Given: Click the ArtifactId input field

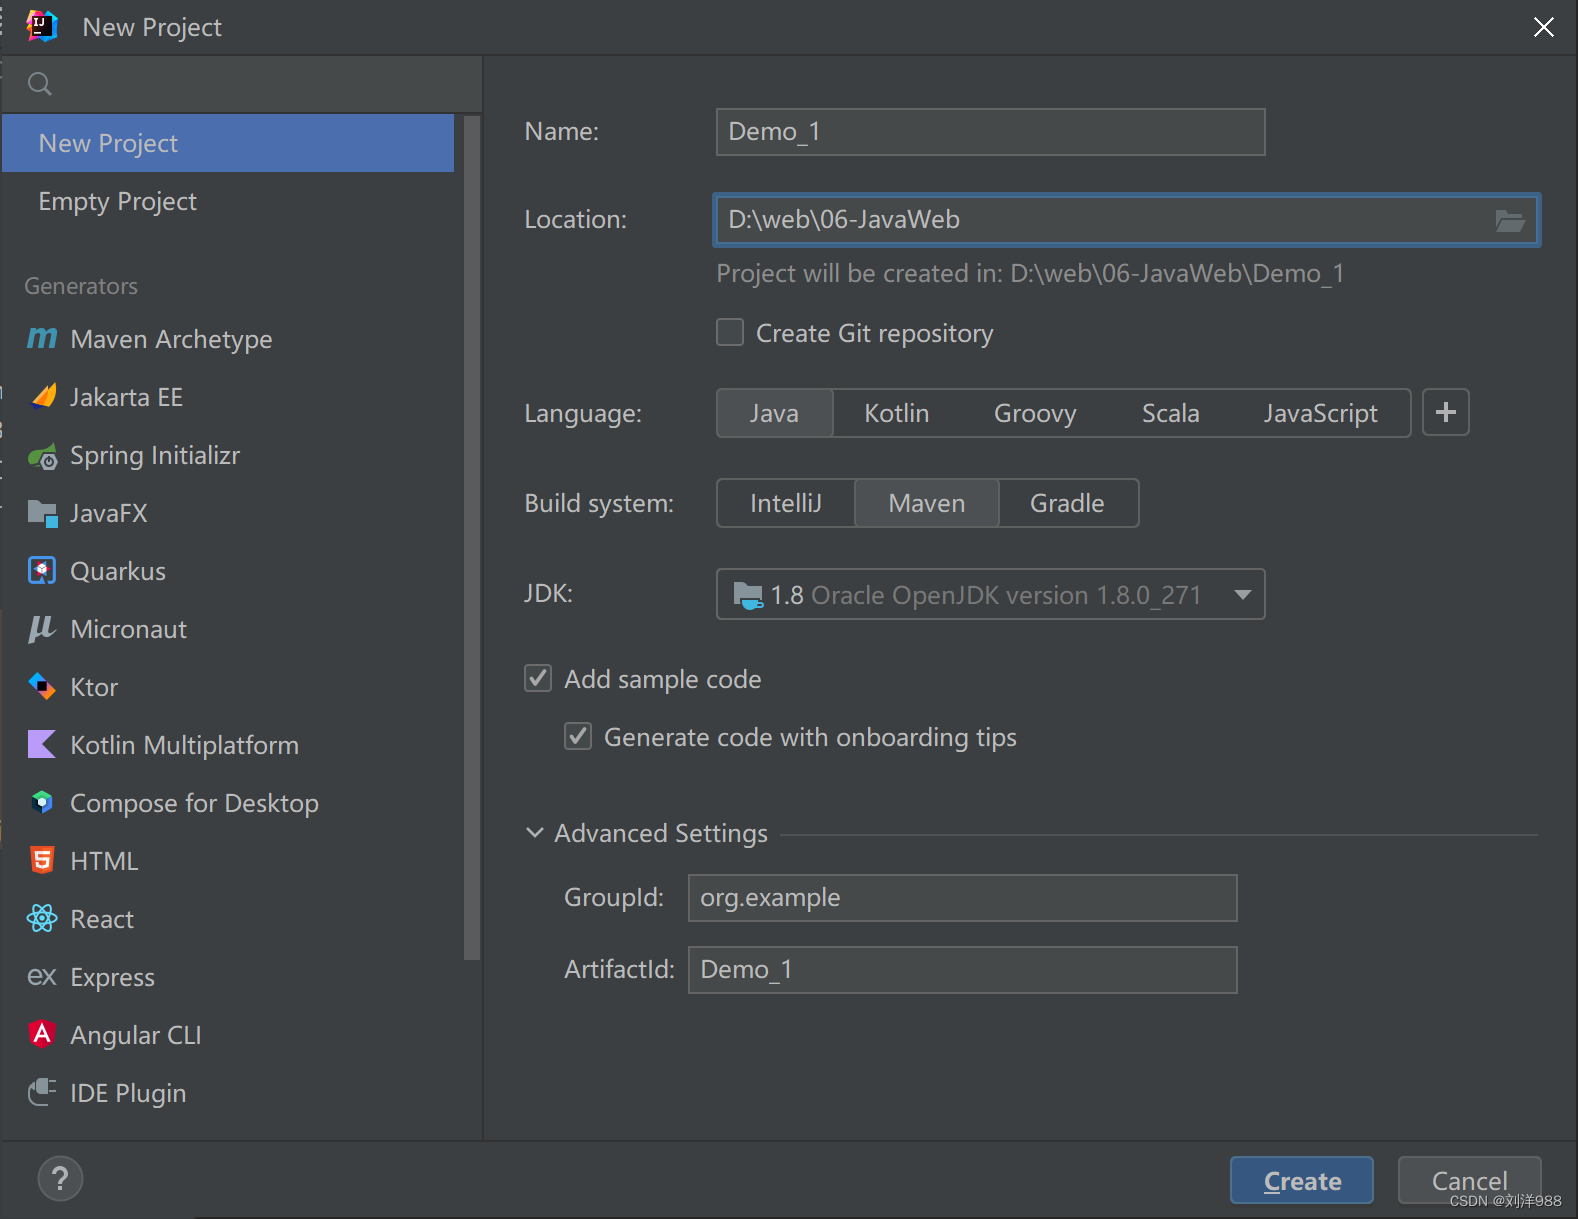Looking at the screenshot, I should click(x=962, y=970).
